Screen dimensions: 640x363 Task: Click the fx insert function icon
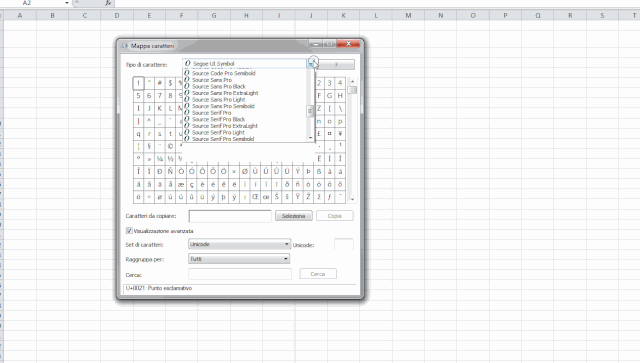[108, 3]
